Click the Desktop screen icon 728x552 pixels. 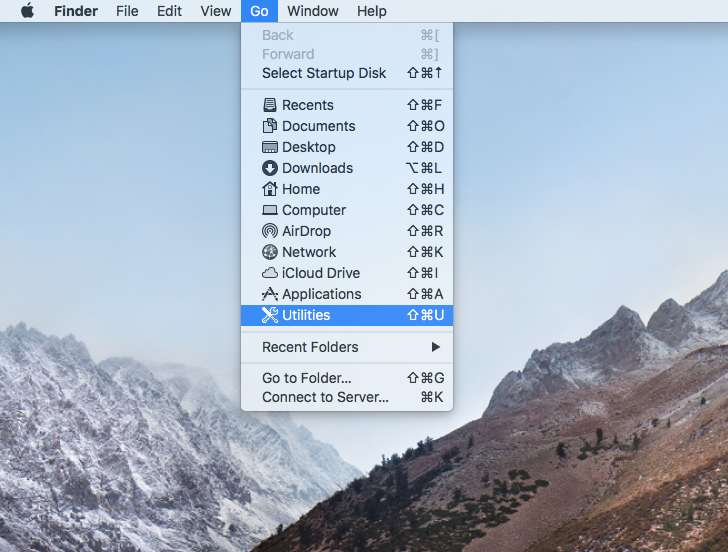point(270,147)
